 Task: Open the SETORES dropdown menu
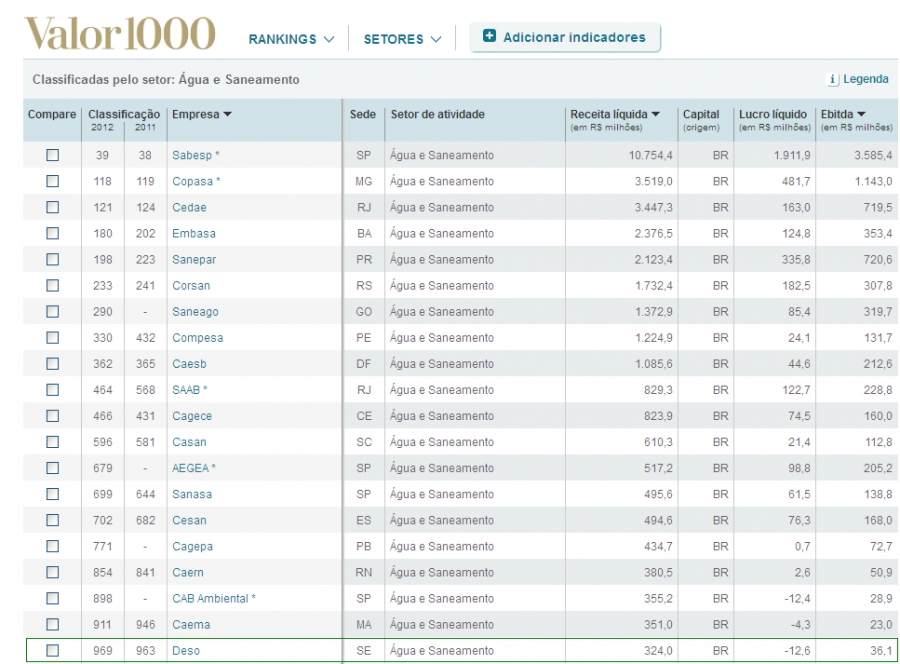(x=402, y=39)
